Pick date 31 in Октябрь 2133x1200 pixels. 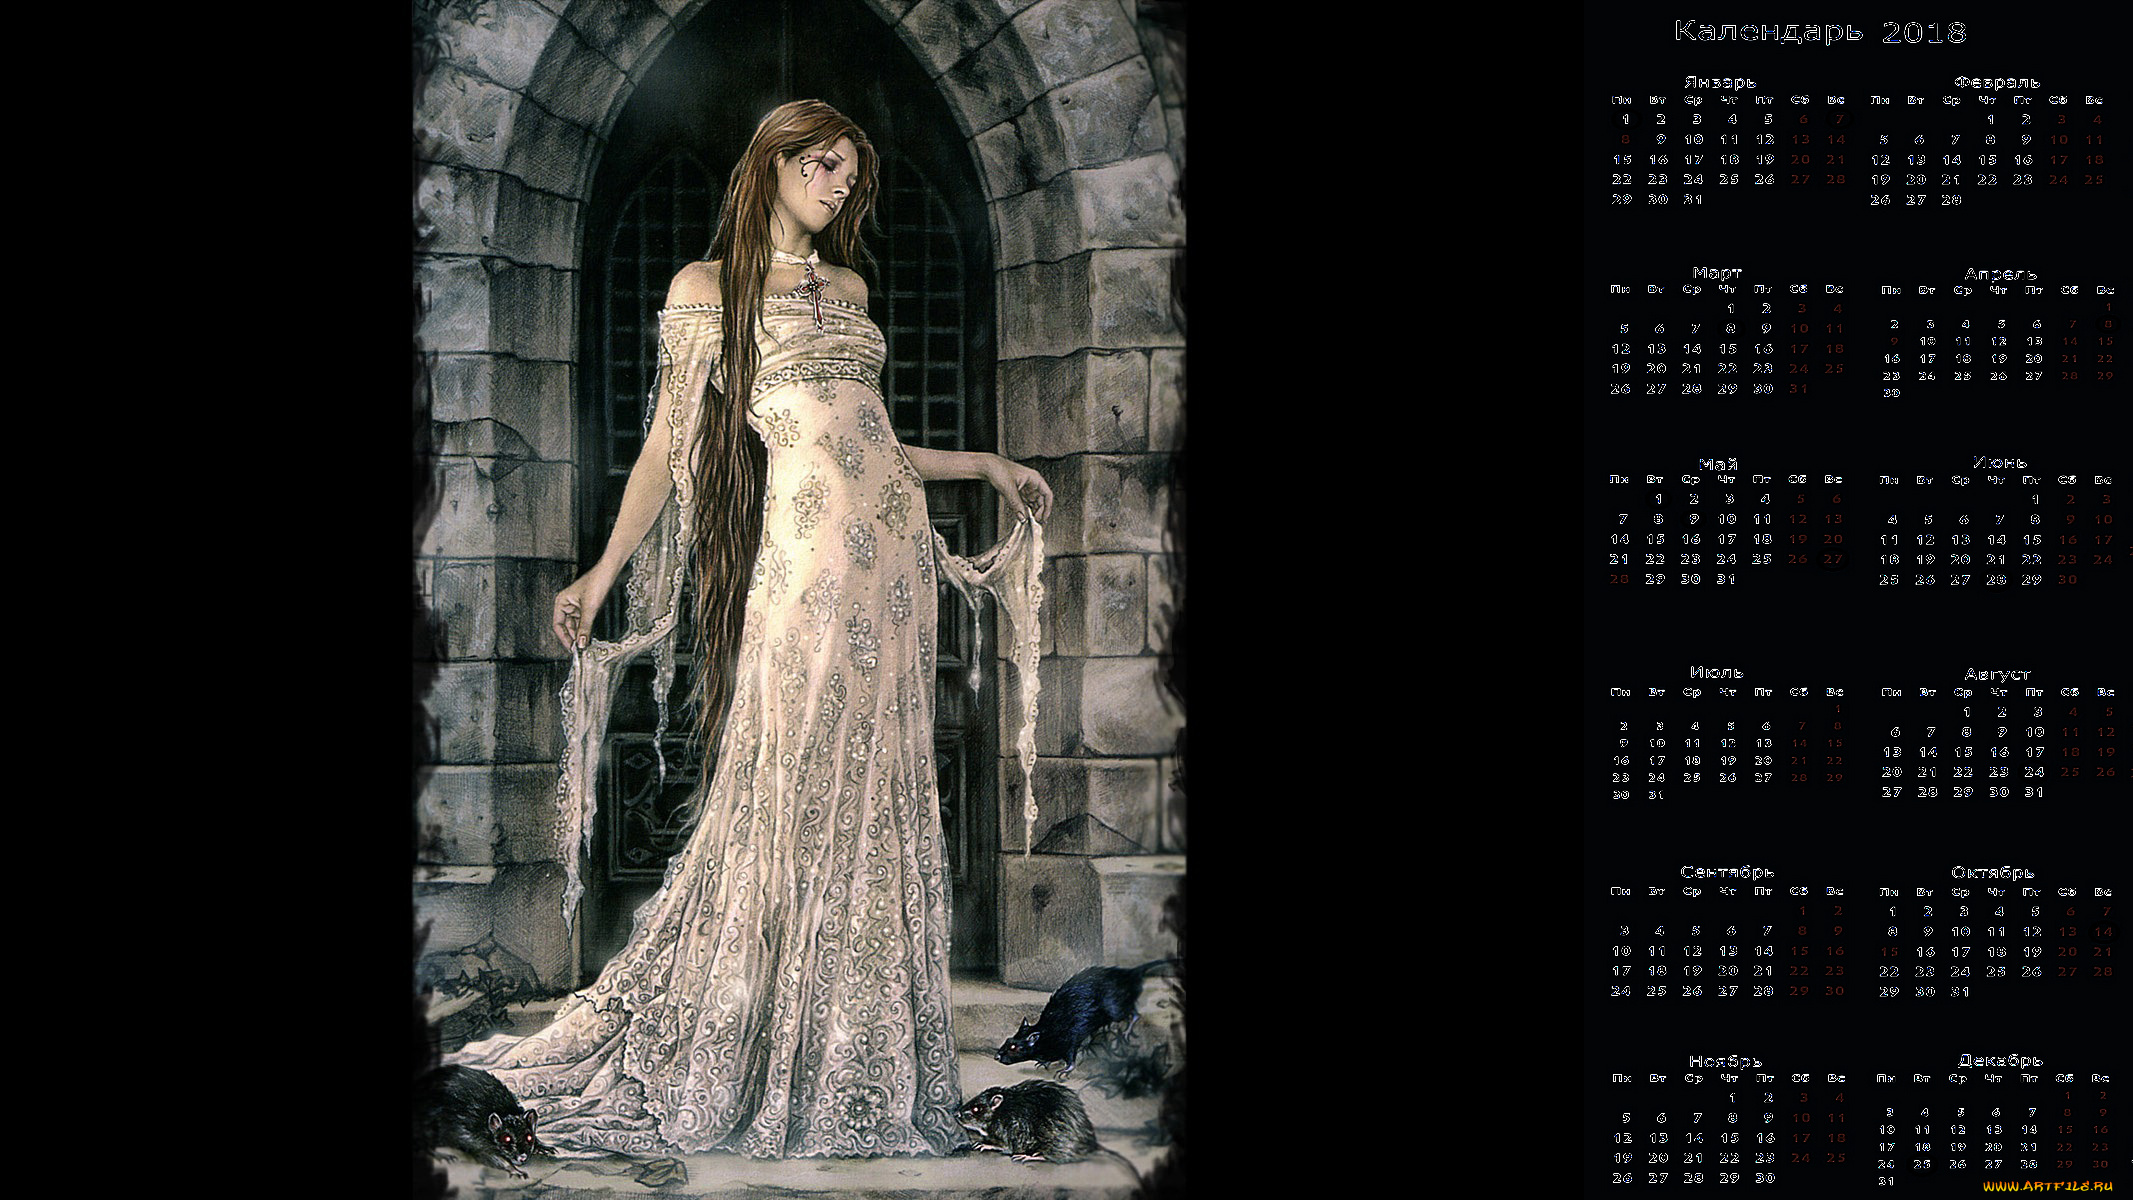point(1959,991)
